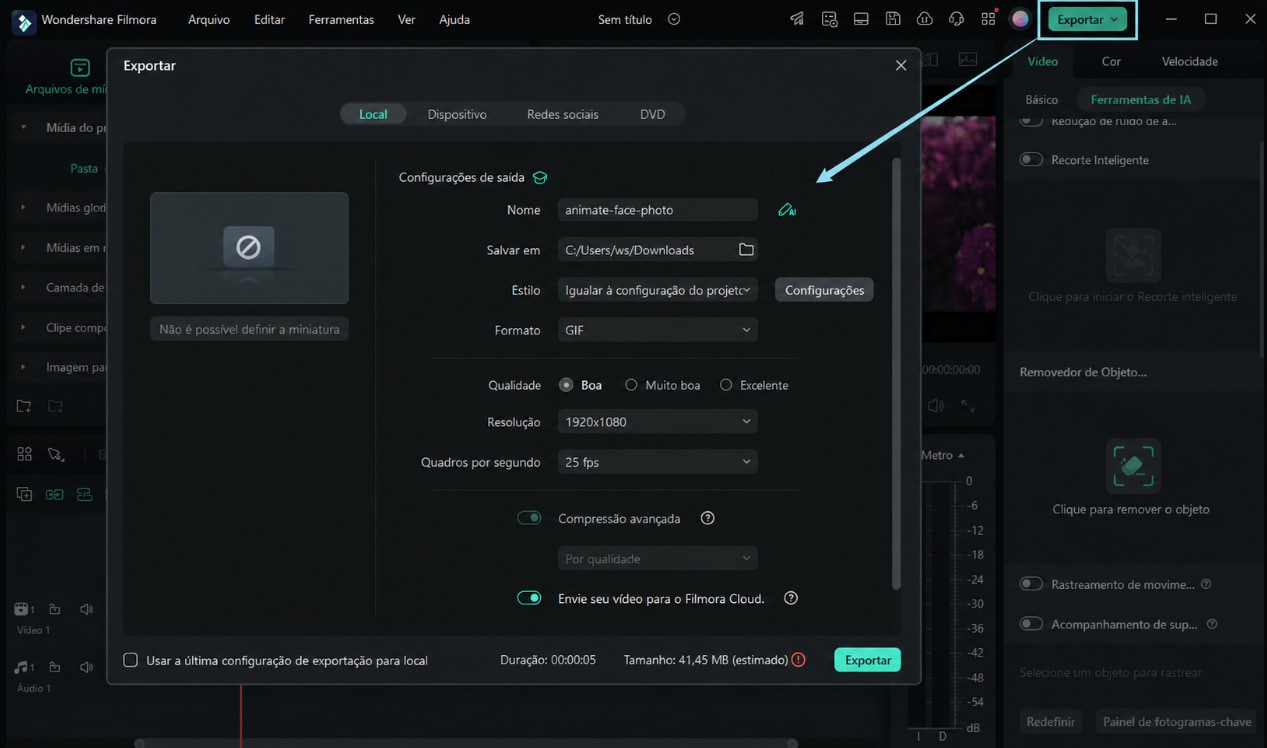Toggle Acompanhamento de superfície switch
This screenshot has height=748, width=1267.
1031,624
